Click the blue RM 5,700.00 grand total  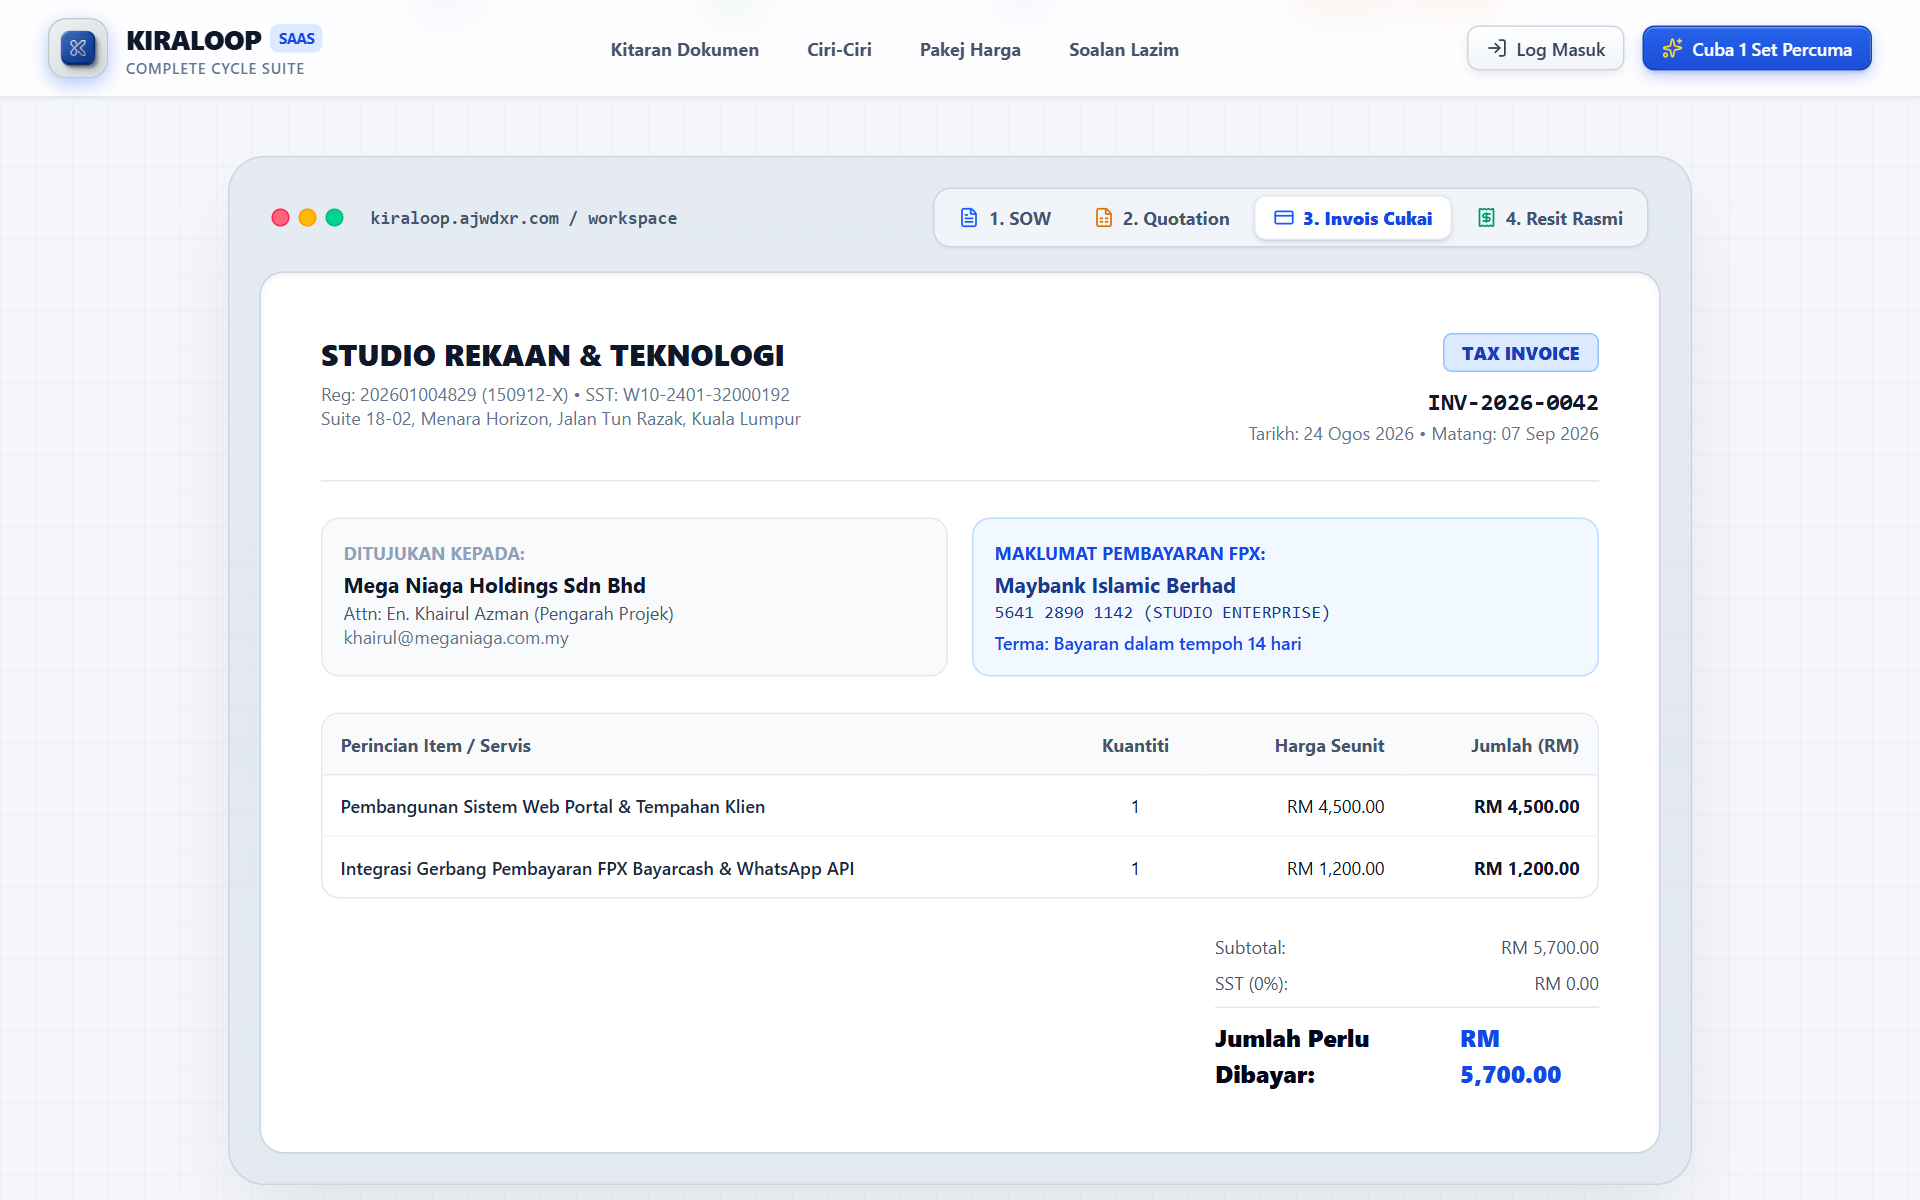(1510, 1057)
